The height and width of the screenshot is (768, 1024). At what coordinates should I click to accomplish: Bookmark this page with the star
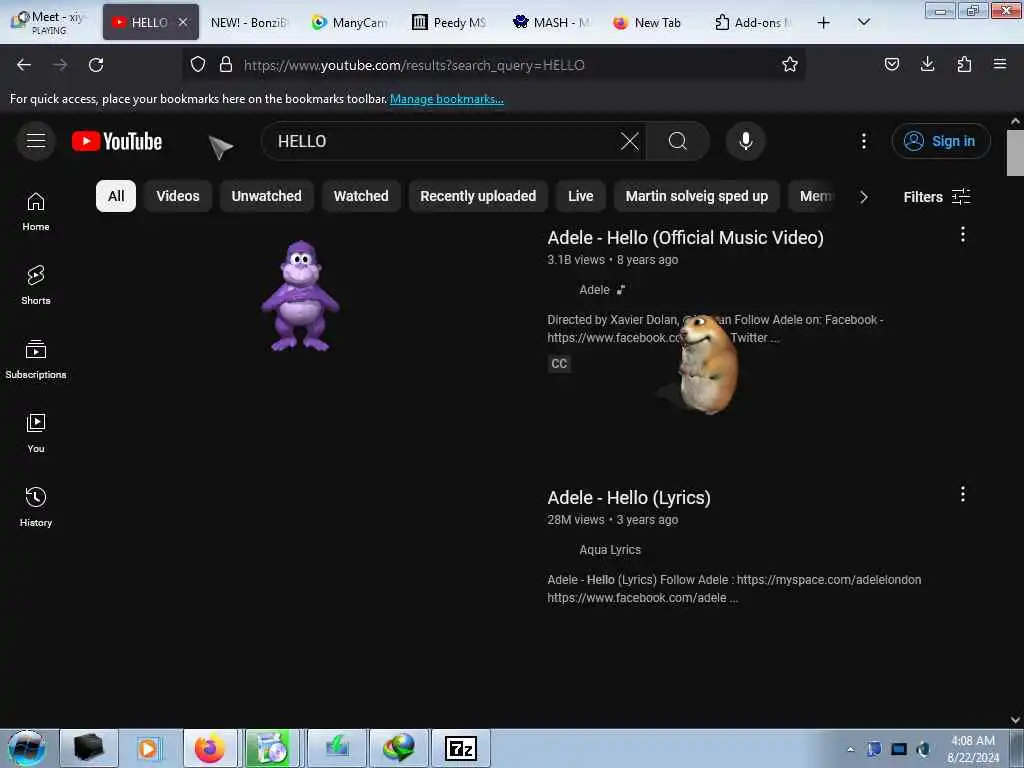click(x=790, y=65)
